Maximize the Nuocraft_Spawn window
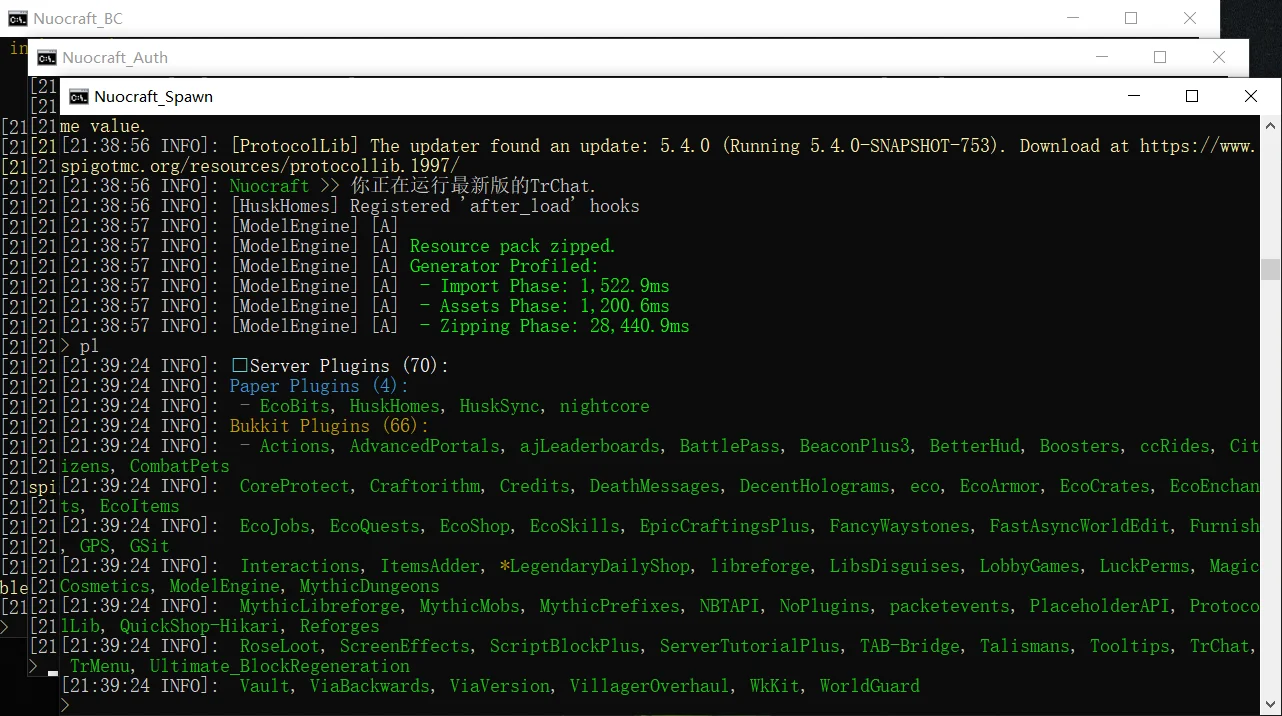The image size is (1282, 716). (1192, 96)
